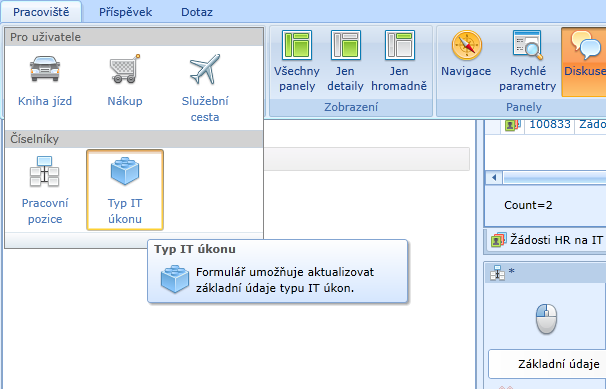The width and height of the screenshot is (606, 389).
Task: Toggle the Diskuse panel button
Action: [x=584, y=61]
